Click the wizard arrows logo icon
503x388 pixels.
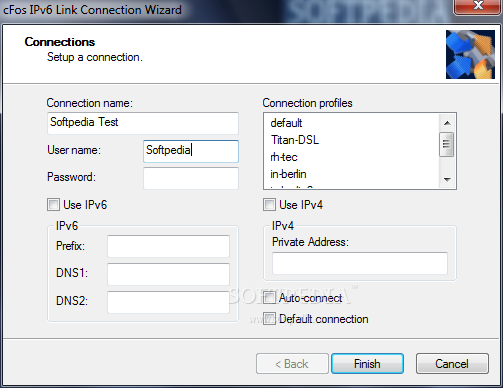pos(470,54)
